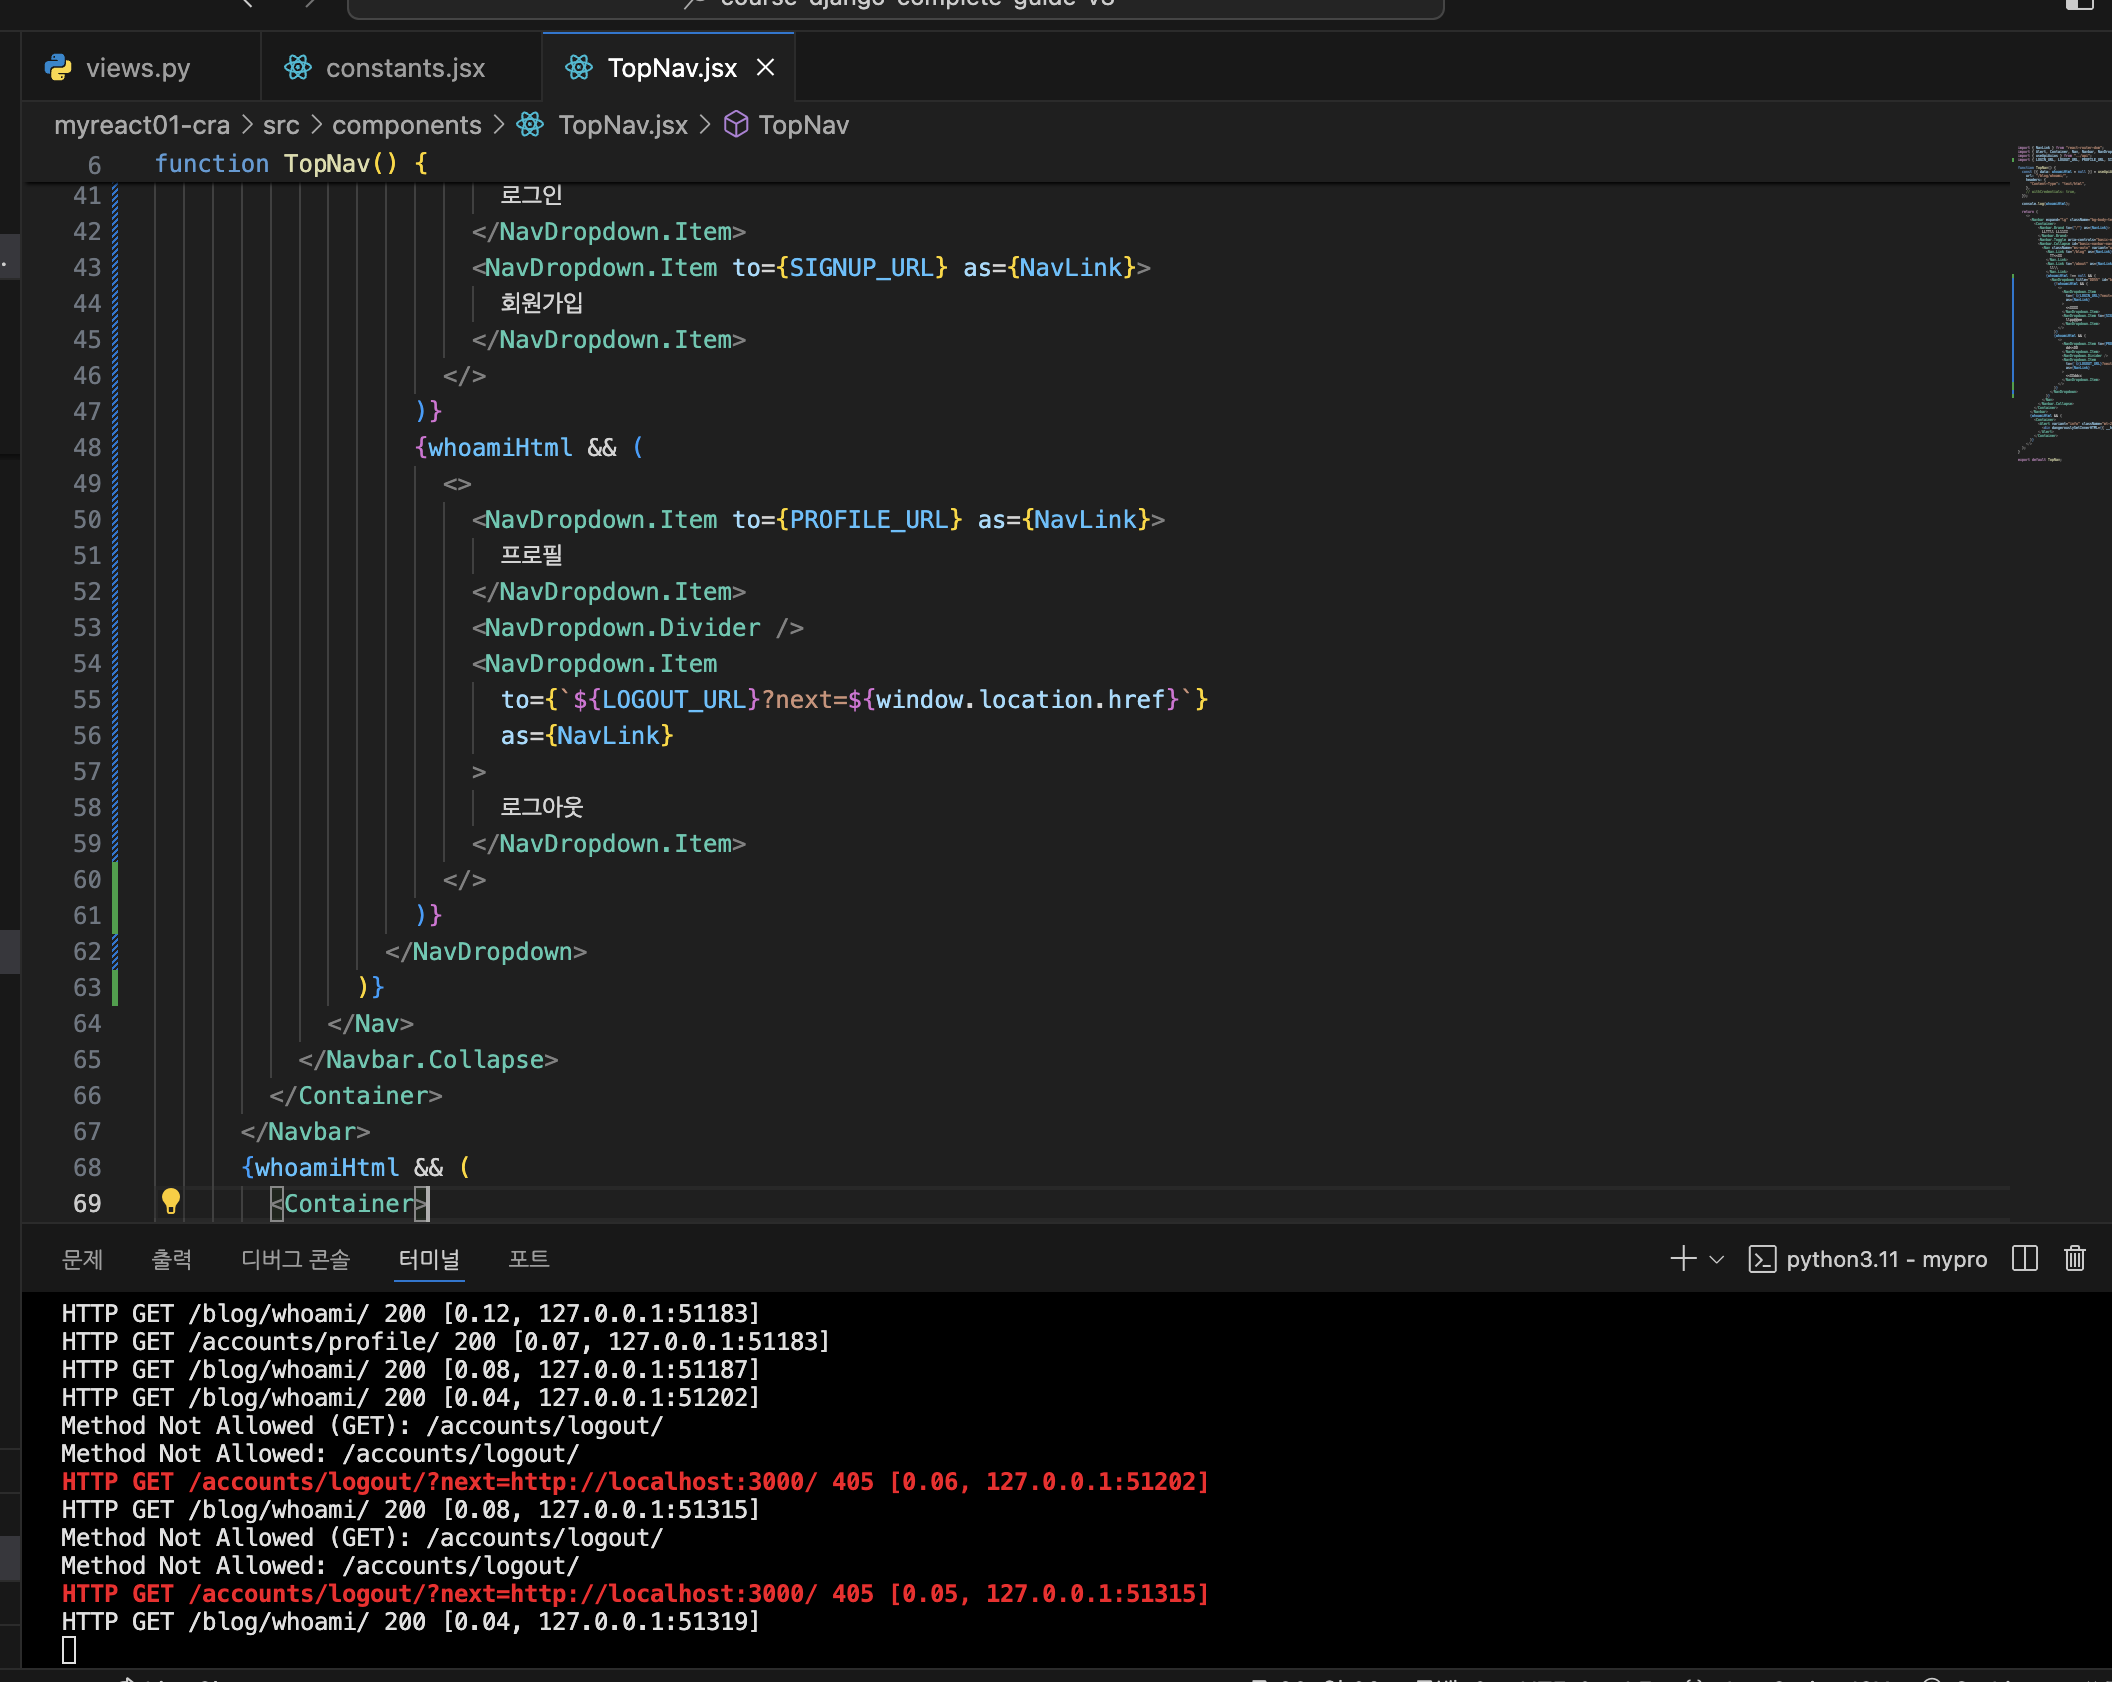This screenshot has height=1682, width=2112.
Task: Click the terminal input cursor prompt
Action: point(69,1650)
